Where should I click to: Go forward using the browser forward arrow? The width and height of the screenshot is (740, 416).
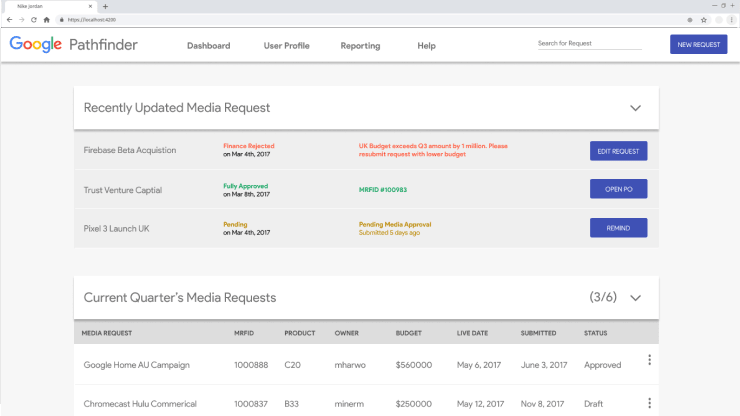coord(22,20)
